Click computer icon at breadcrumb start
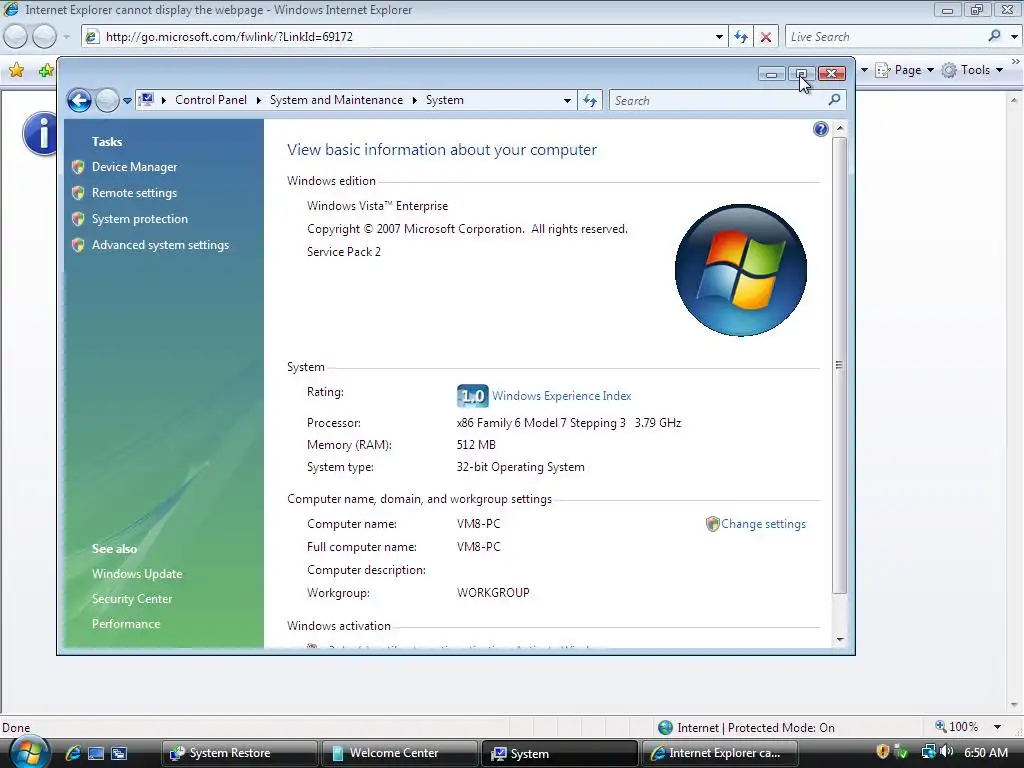 (x=146, y=100)
